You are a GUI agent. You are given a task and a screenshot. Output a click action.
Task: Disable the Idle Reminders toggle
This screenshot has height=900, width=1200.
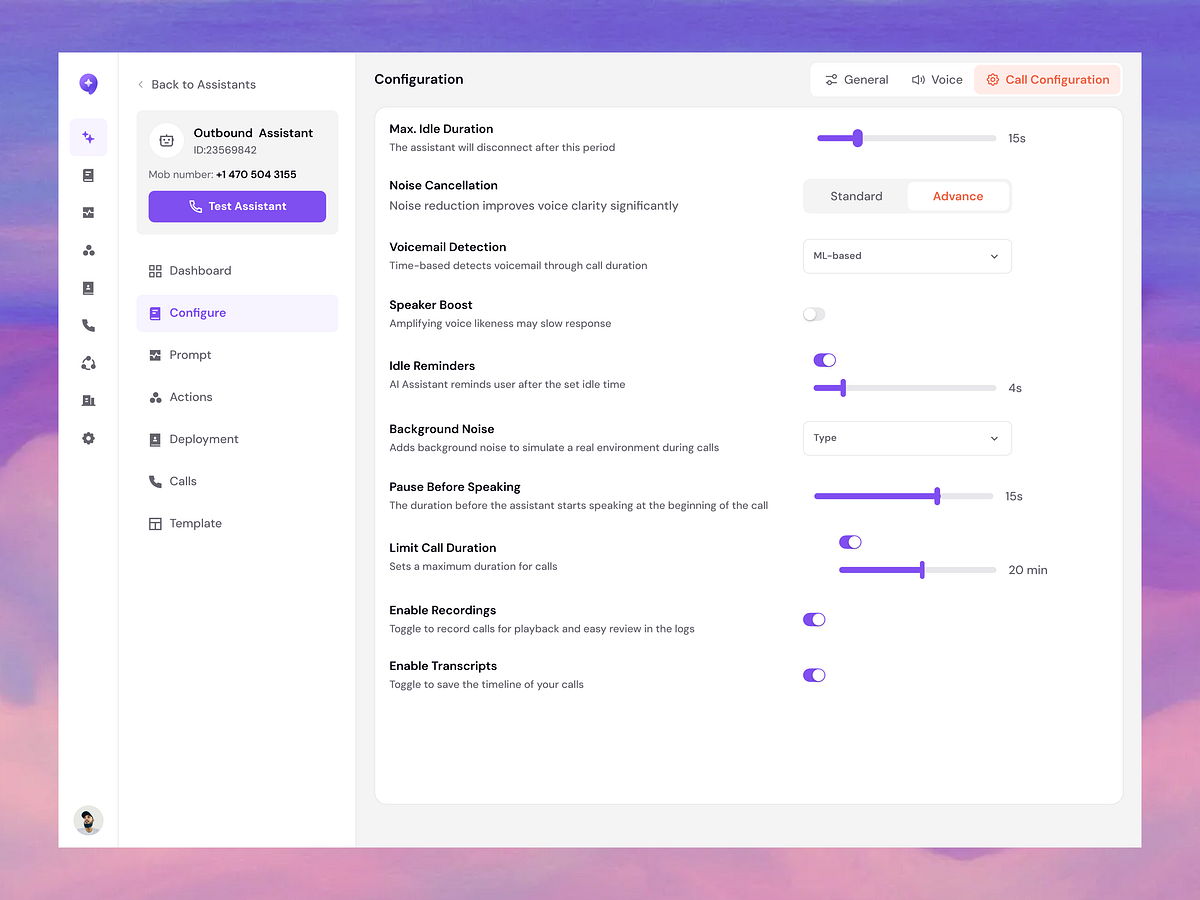[824, 359]
